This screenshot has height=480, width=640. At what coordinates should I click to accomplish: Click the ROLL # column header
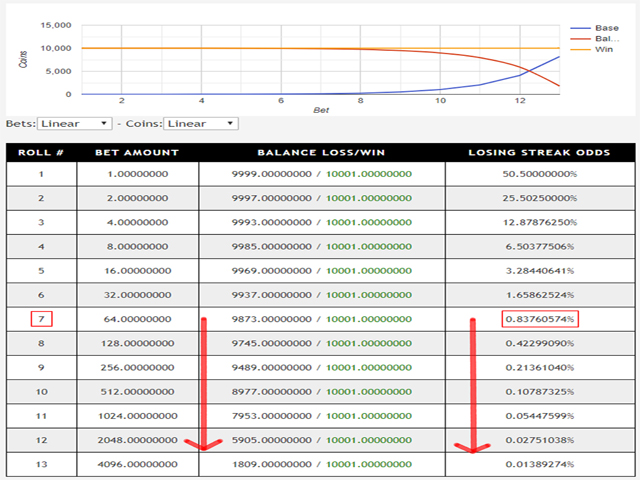[x=41, y=153]
